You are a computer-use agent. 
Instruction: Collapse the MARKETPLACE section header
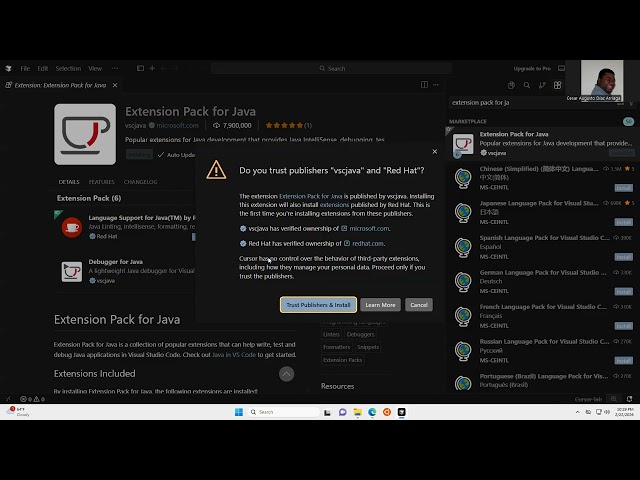(x=468, y=122)
